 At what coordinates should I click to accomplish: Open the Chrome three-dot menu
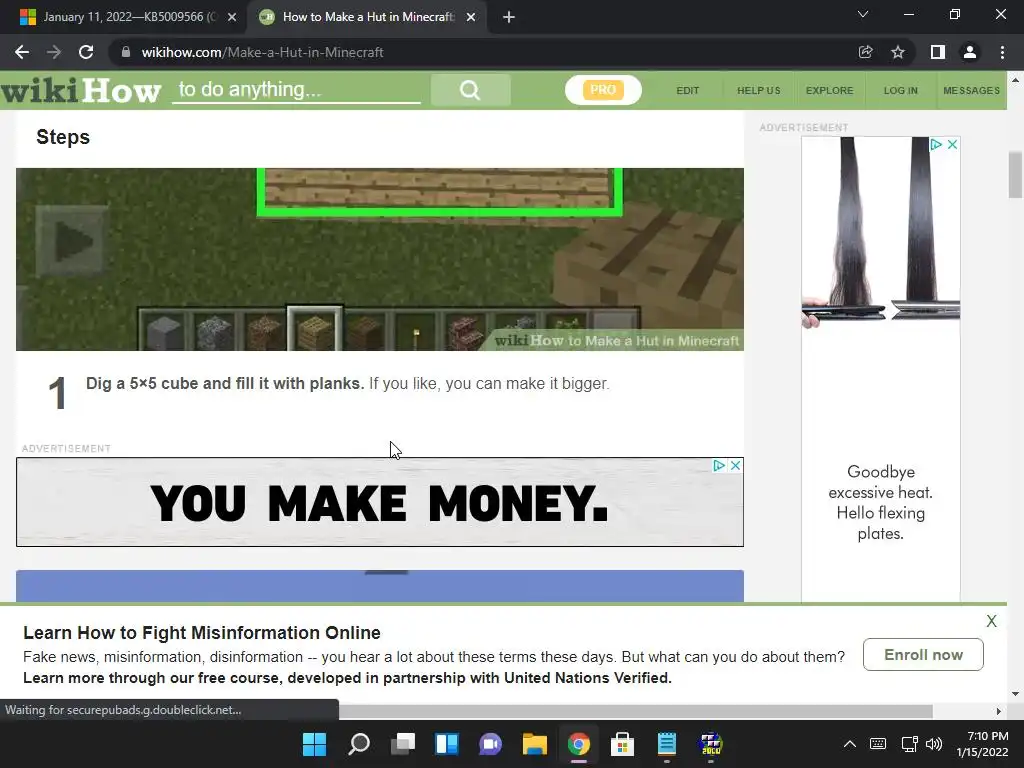[1002, 52]
